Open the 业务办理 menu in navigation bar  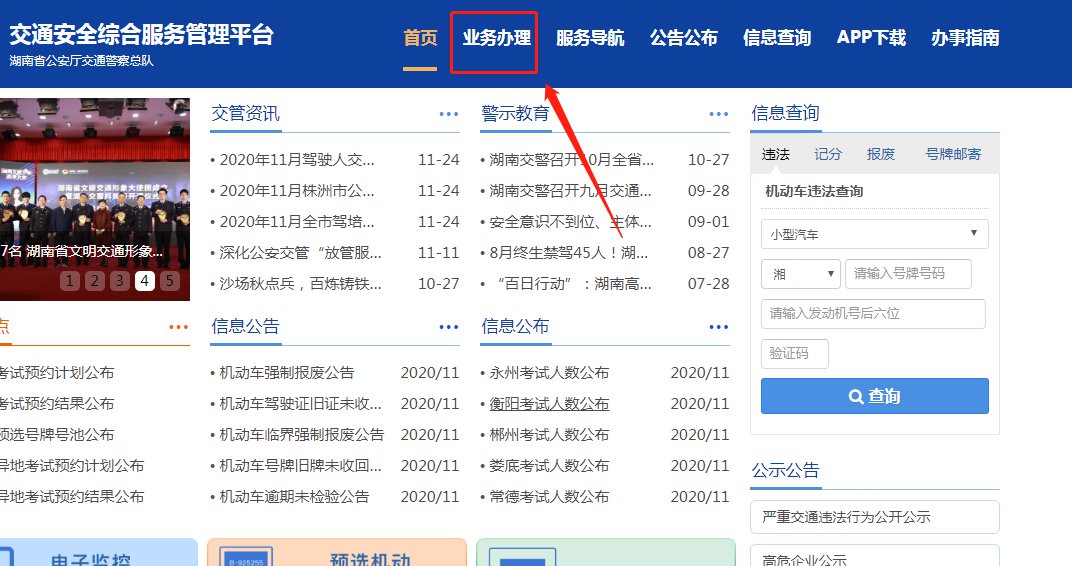pos(496,38)
